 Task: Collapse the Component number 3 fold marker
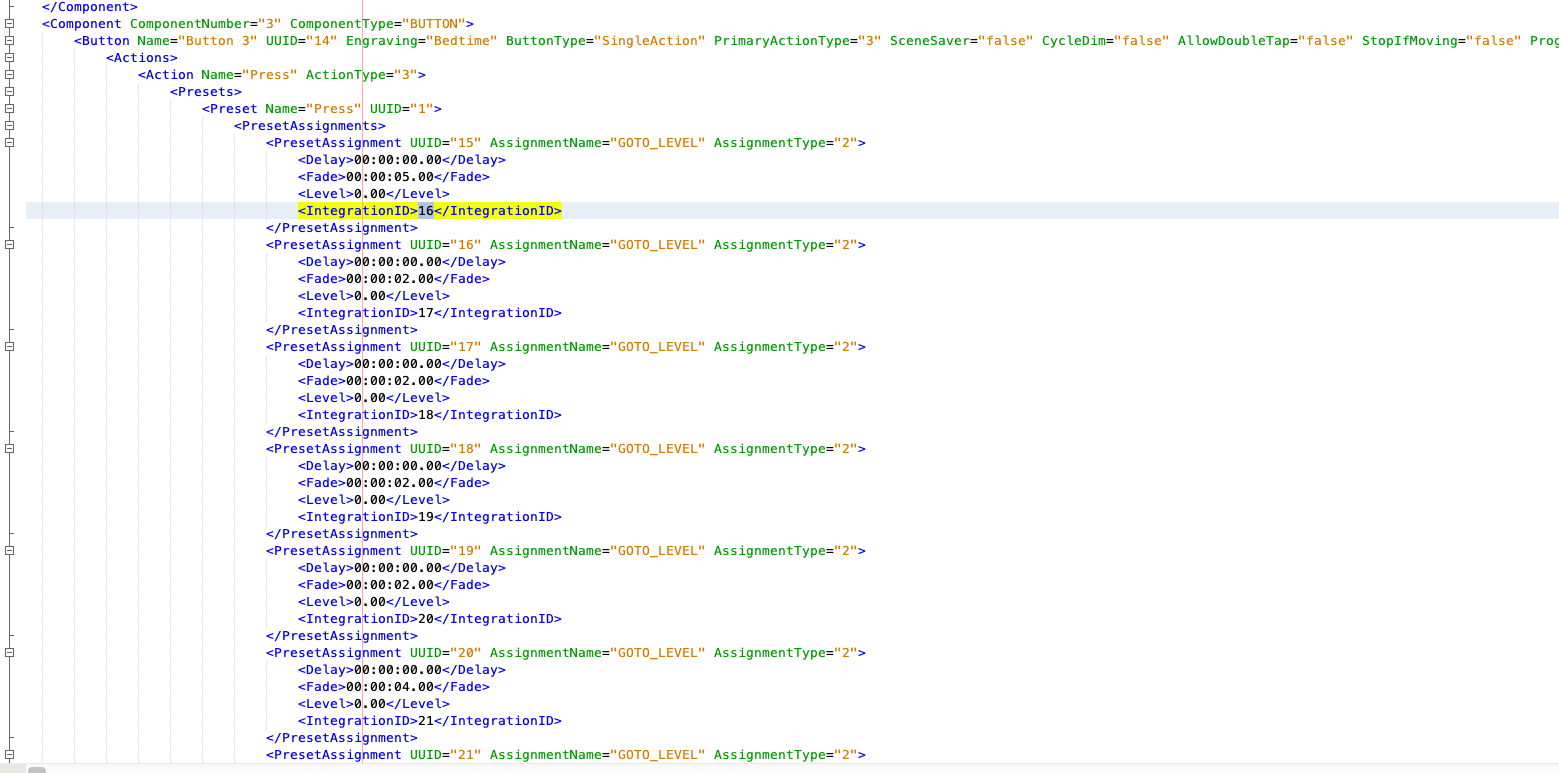(x=9, y=24)
